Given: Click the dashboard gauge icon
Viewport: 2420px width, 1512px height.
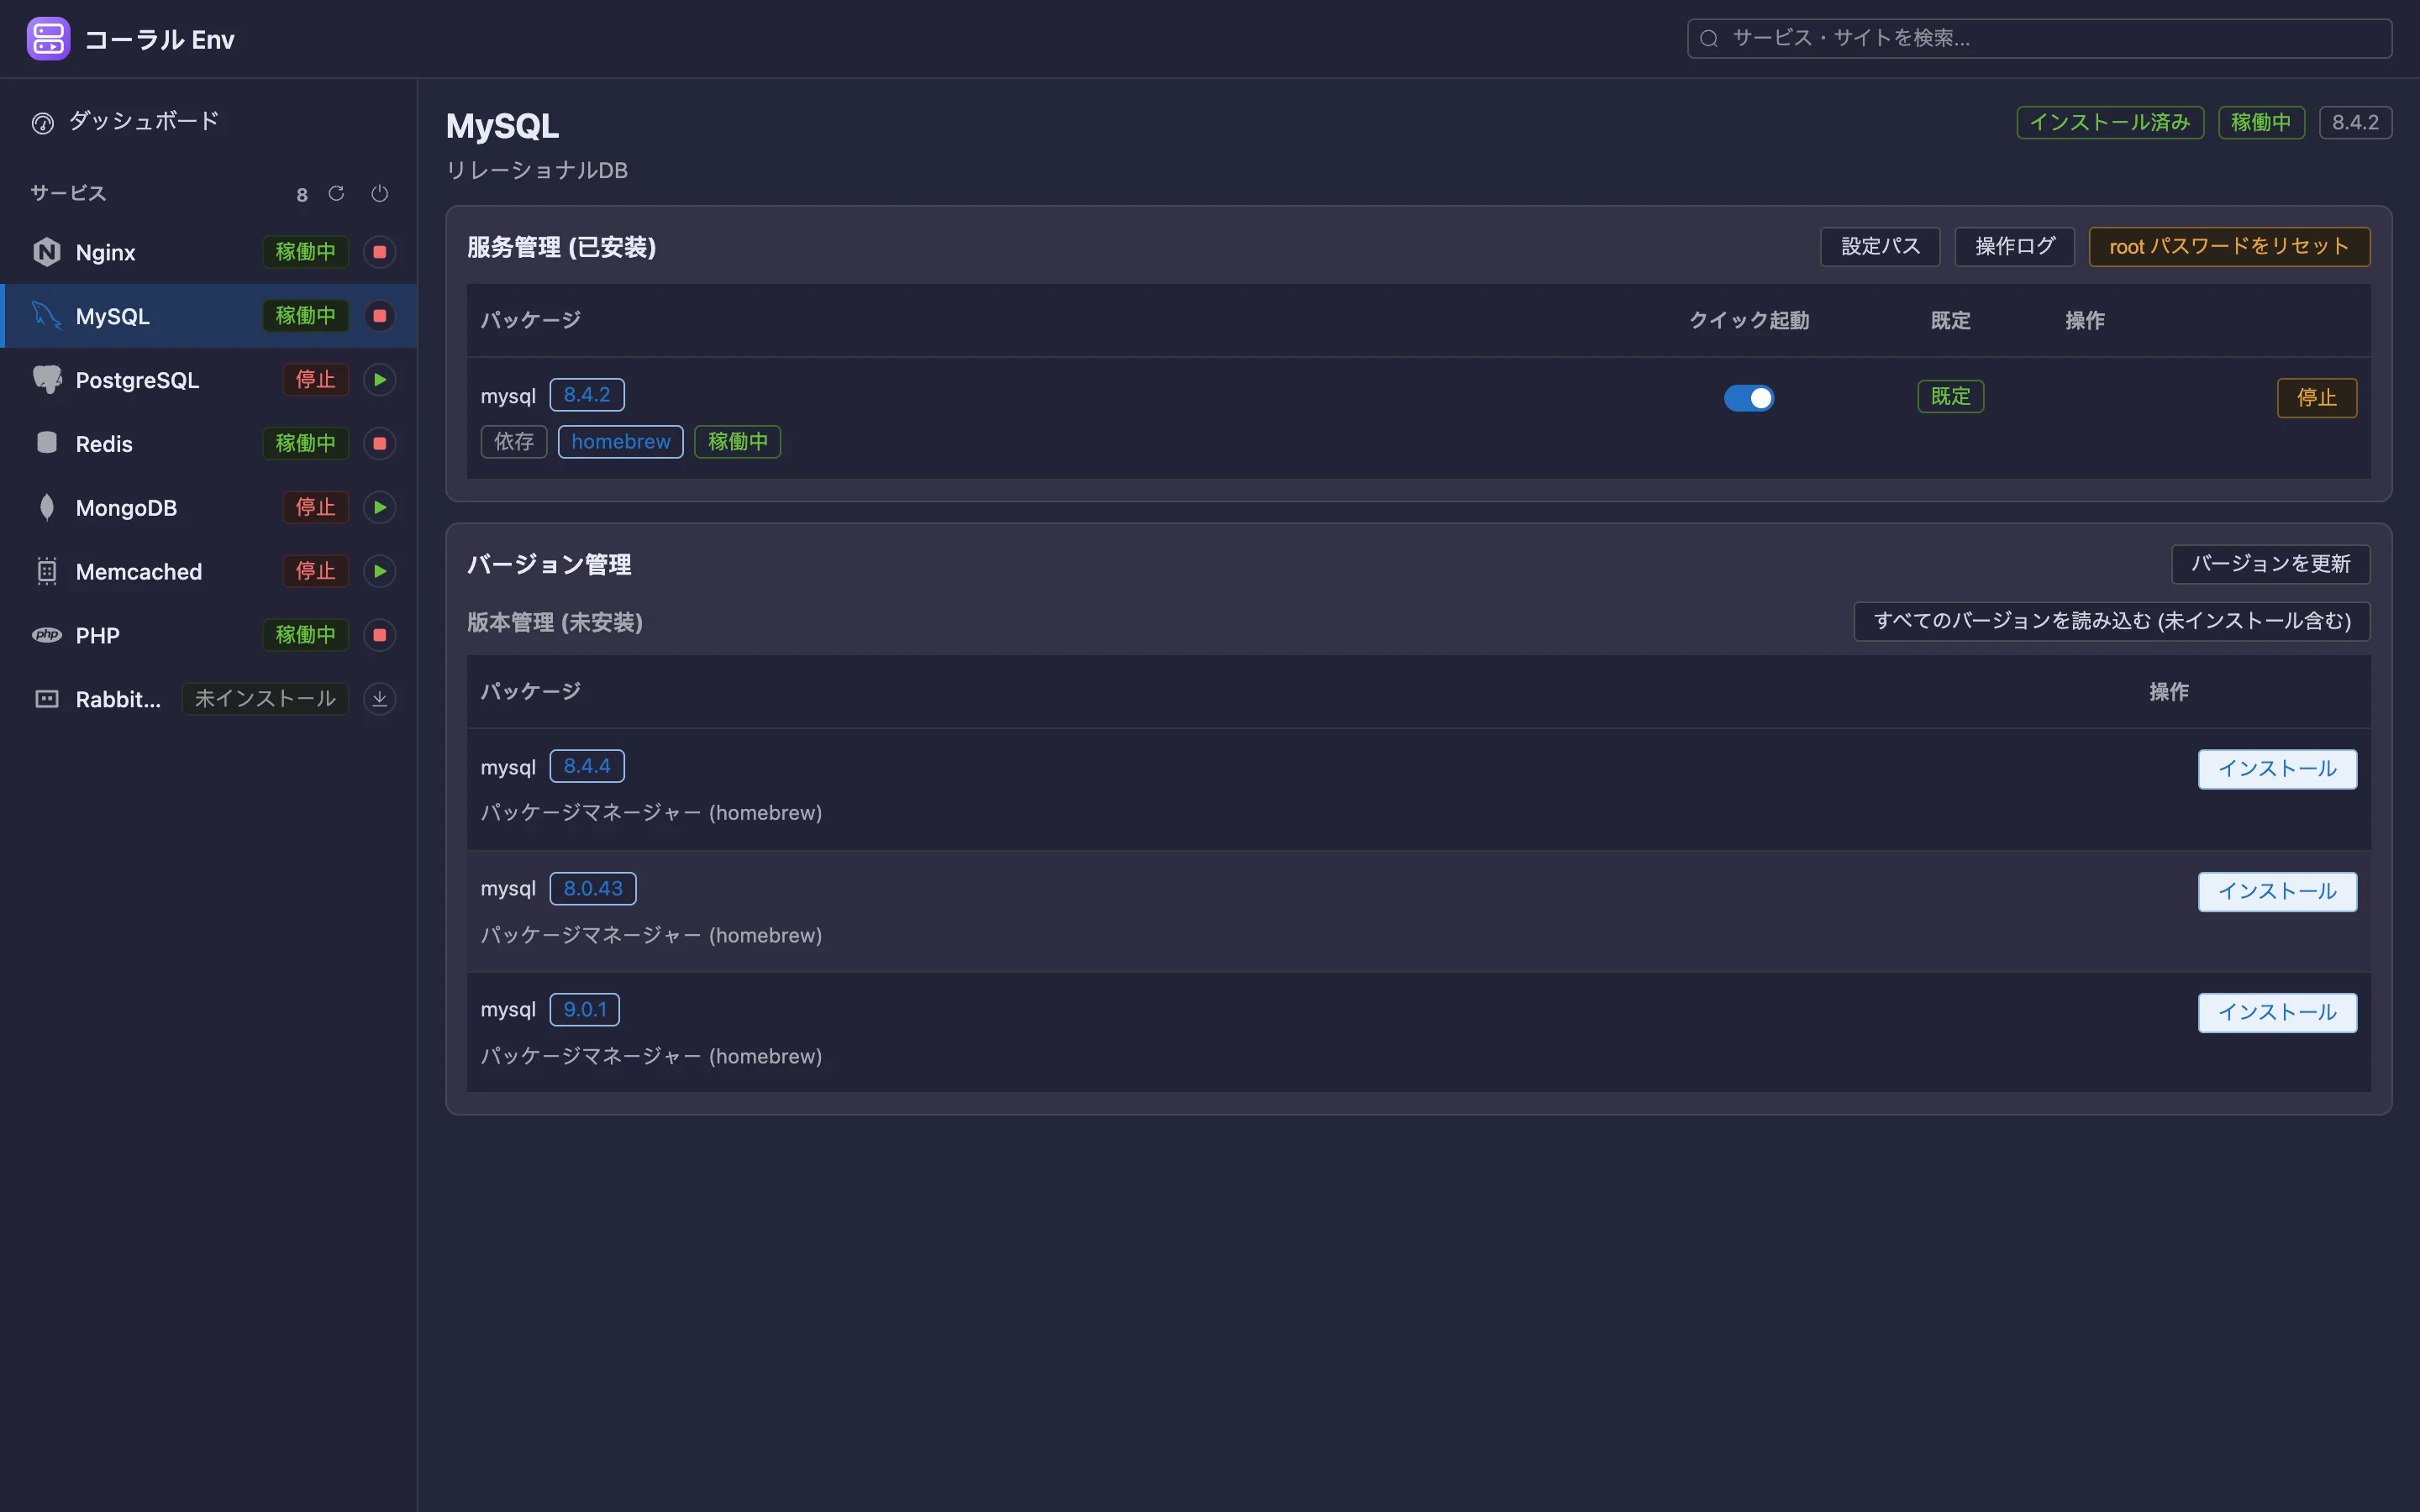Looking at the screenshot, I should (43, 123).
